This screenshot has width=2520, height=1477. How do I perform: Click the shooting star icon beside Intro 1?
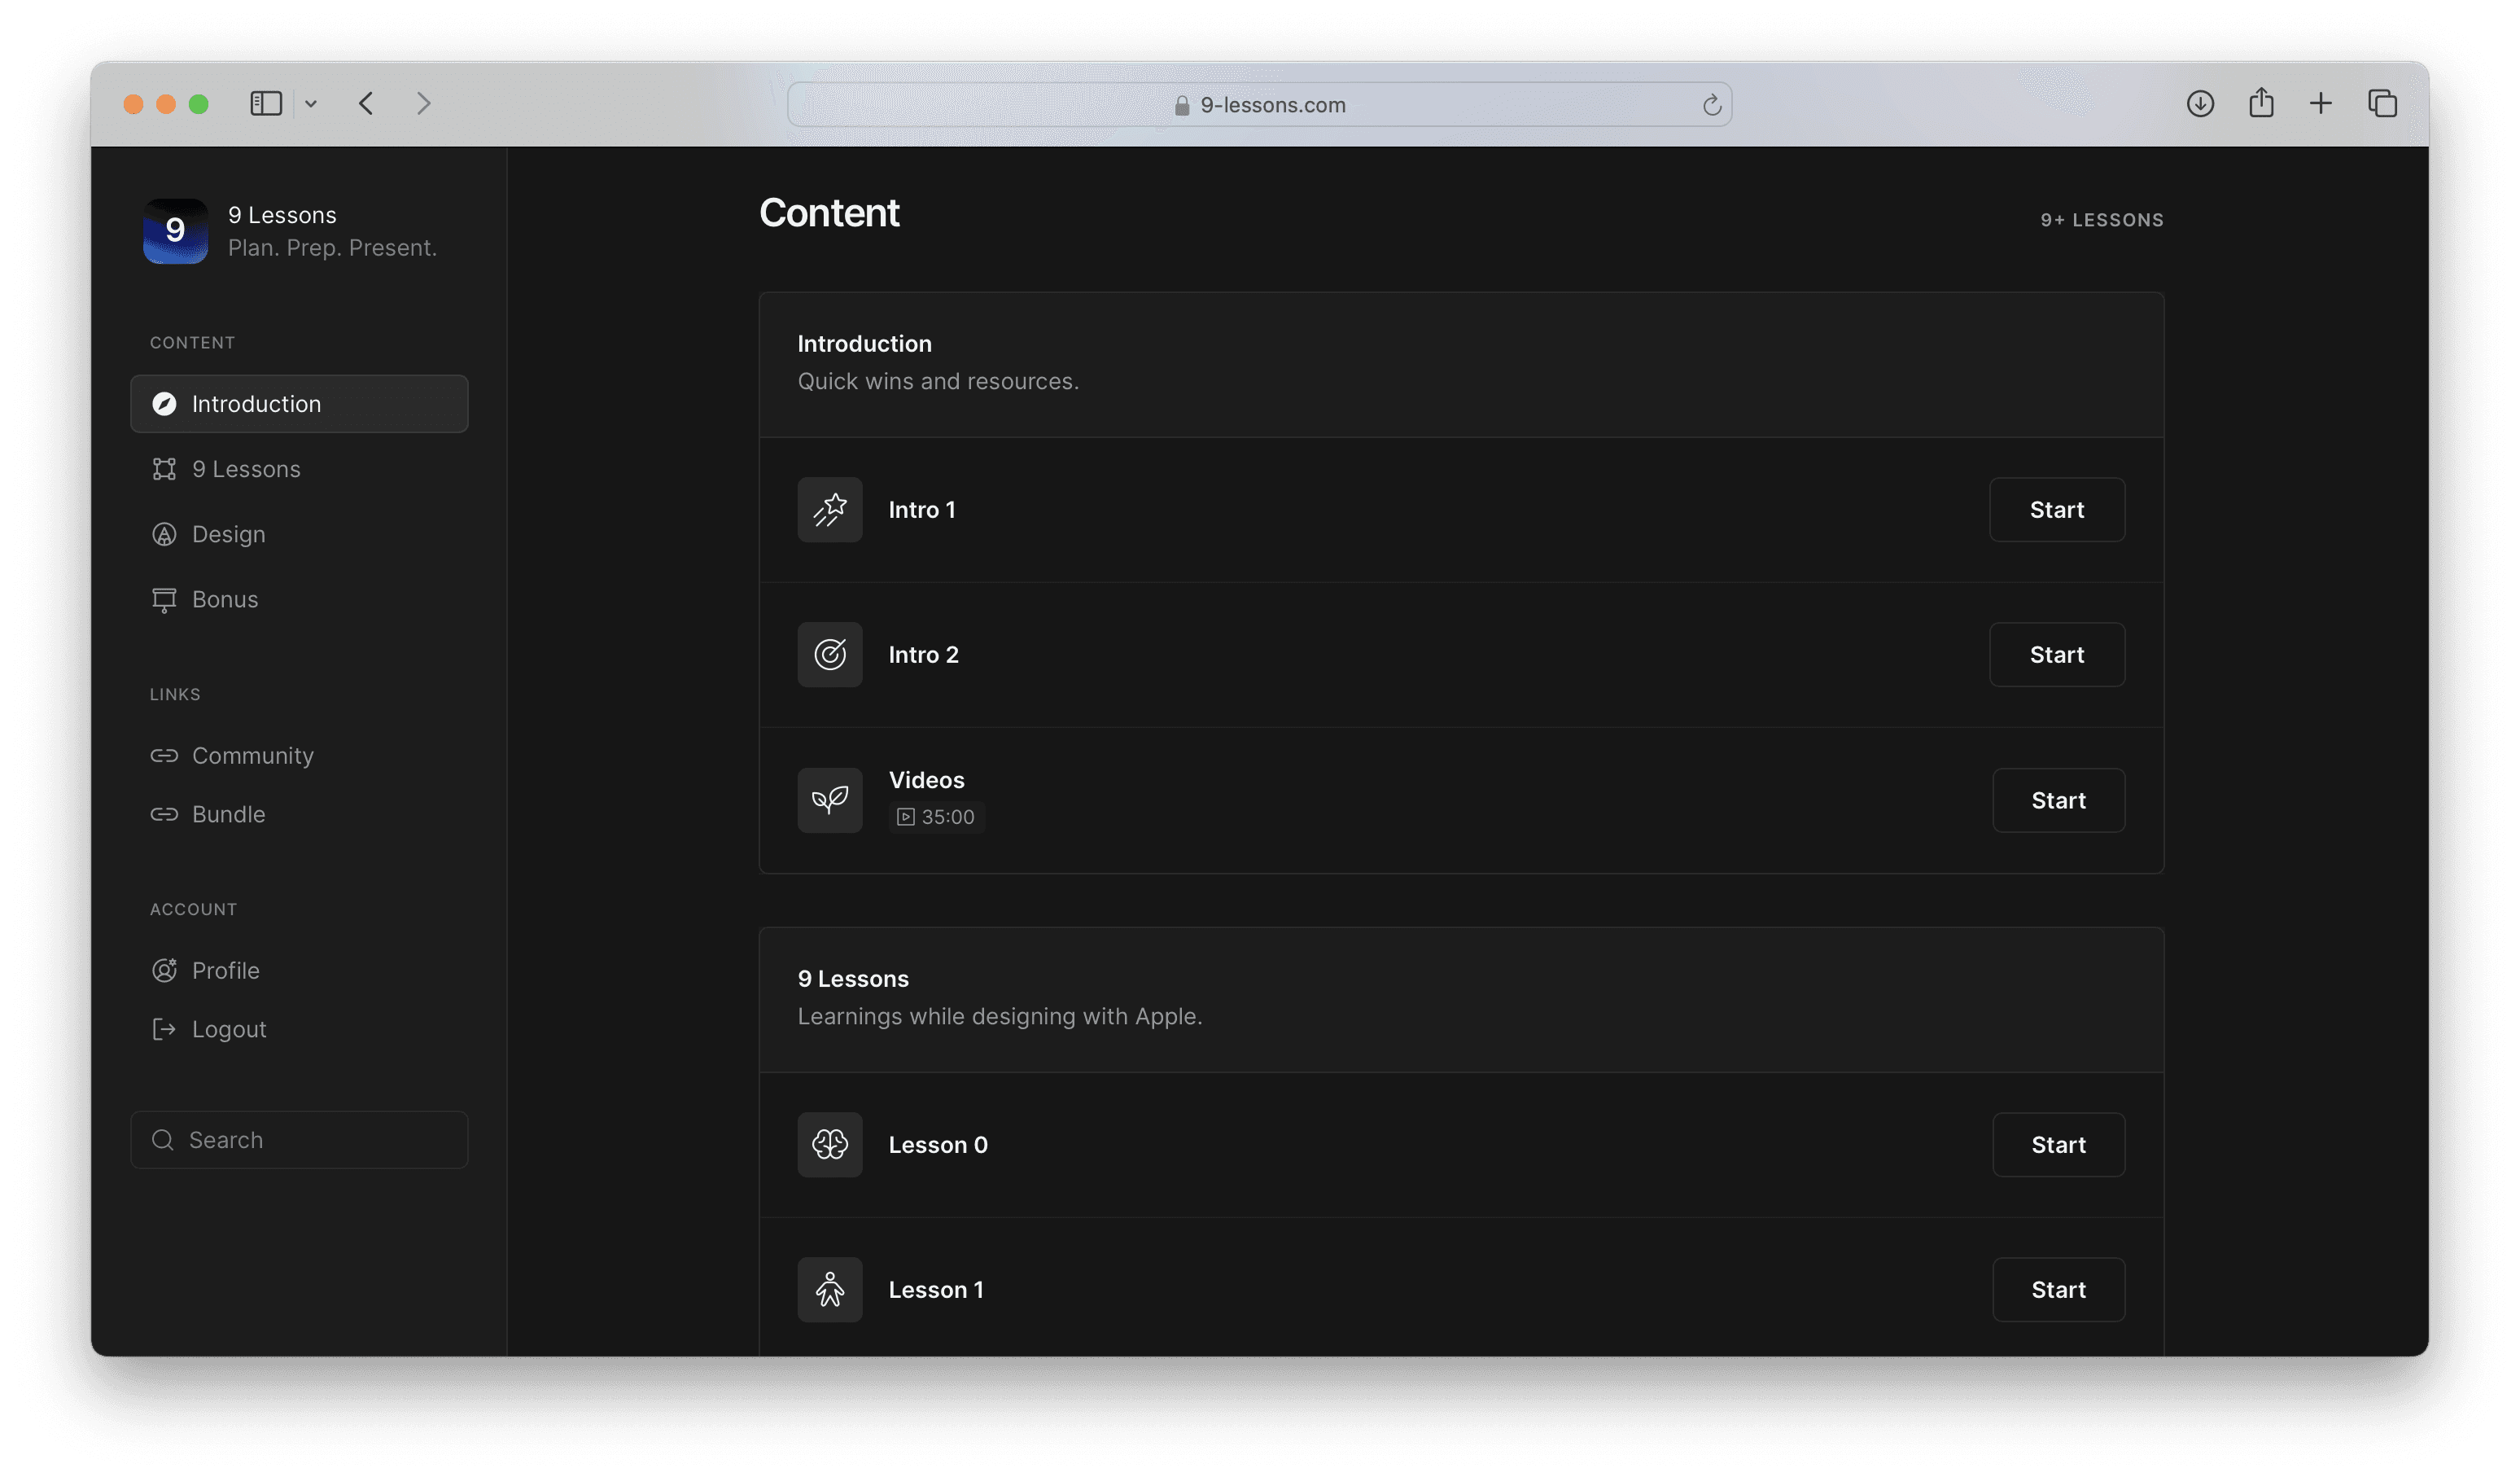click(x=829, y=510)
